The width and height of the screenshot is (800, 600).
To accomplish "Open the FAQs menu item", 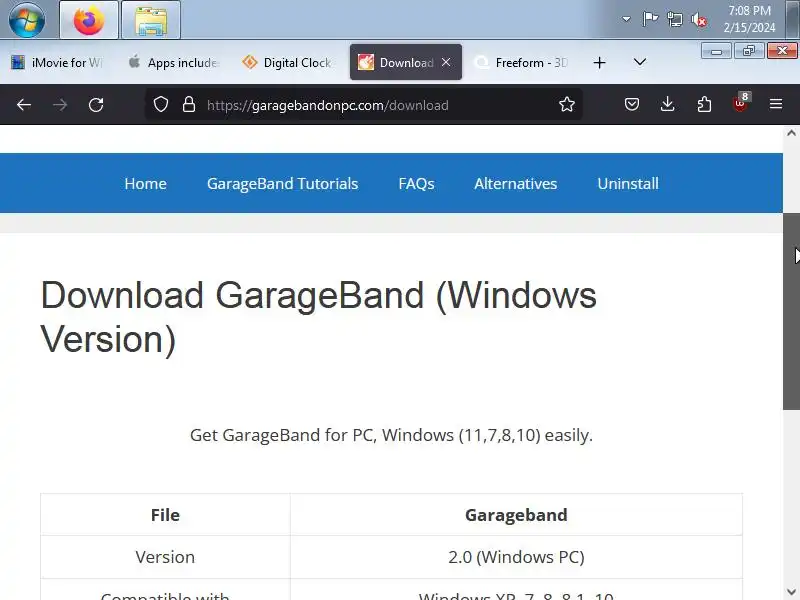I will pos(416,183).
